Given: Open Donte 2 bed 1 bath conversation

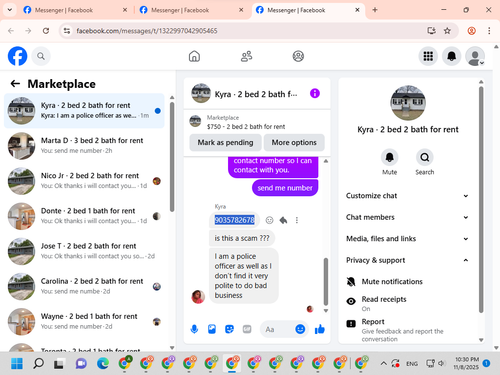Looking at the screenshot, I should pyautogui.click(x=84, y=216).
